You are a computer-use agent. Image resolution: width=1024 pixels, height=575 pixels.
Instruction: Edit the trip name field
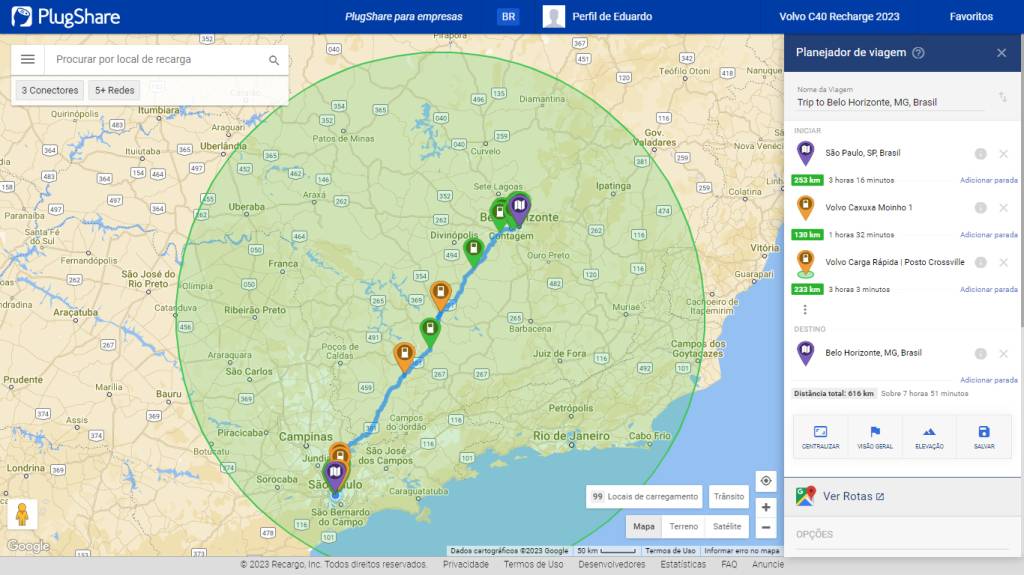coord(888,102)
